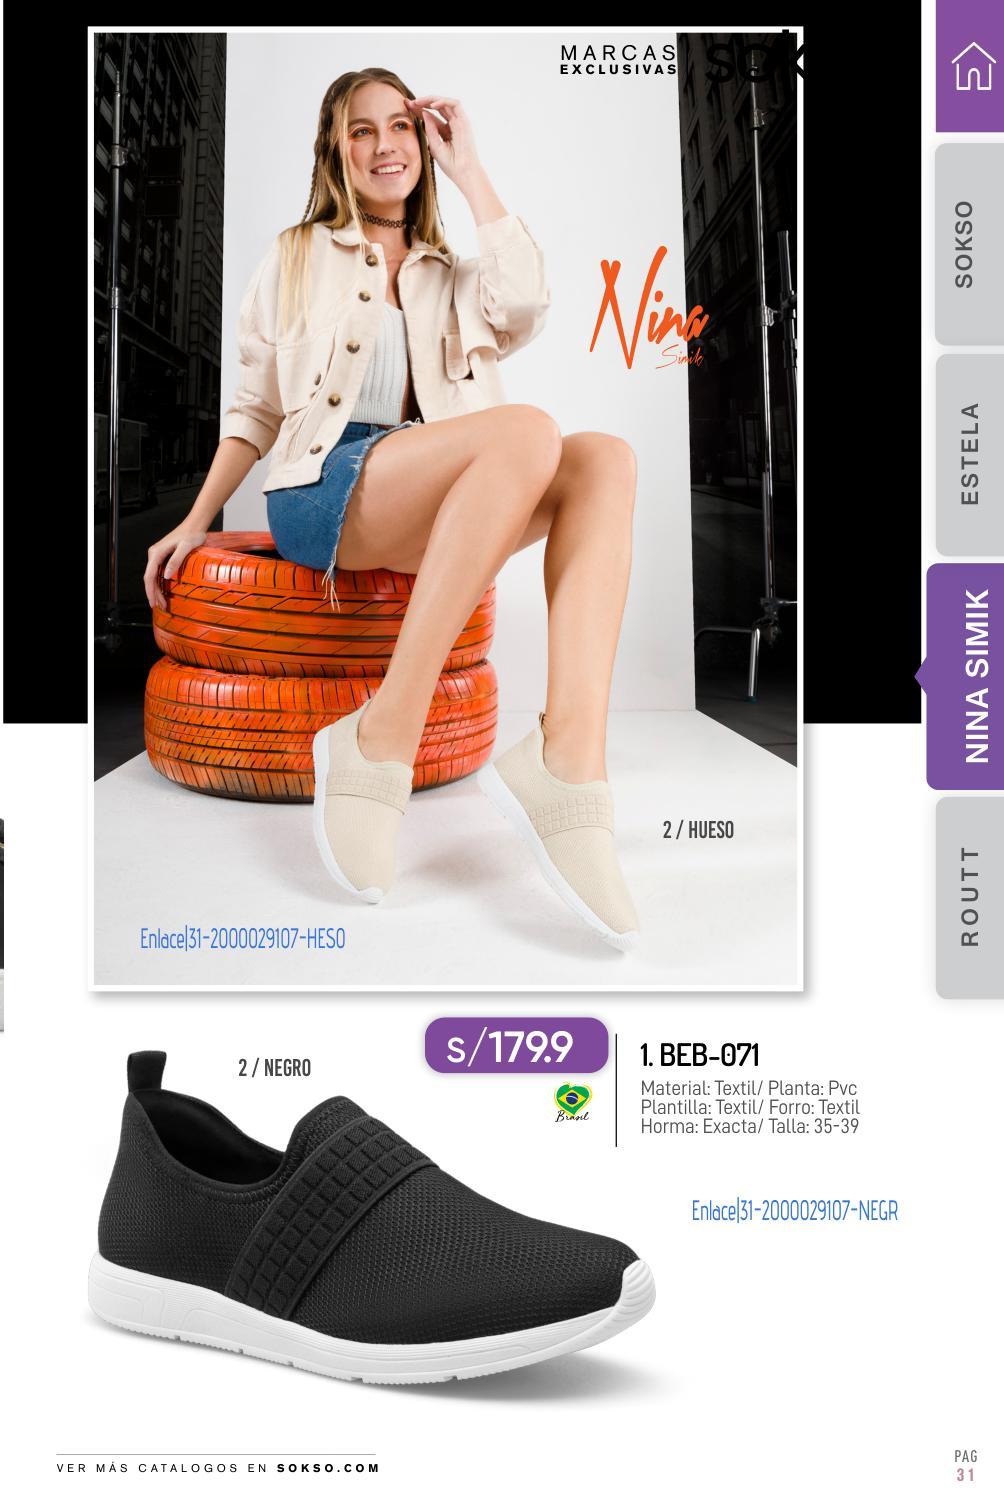Visit SOKSO.COM catalog link in footer
Viewport: 1004px width, 1506px height.
(328, 1468)
